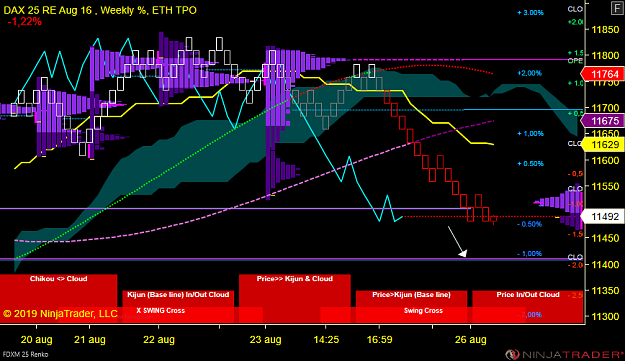625x361 pixels.
Task: Click the X SWING Cross signal label
Action: (x=161, y=310)
